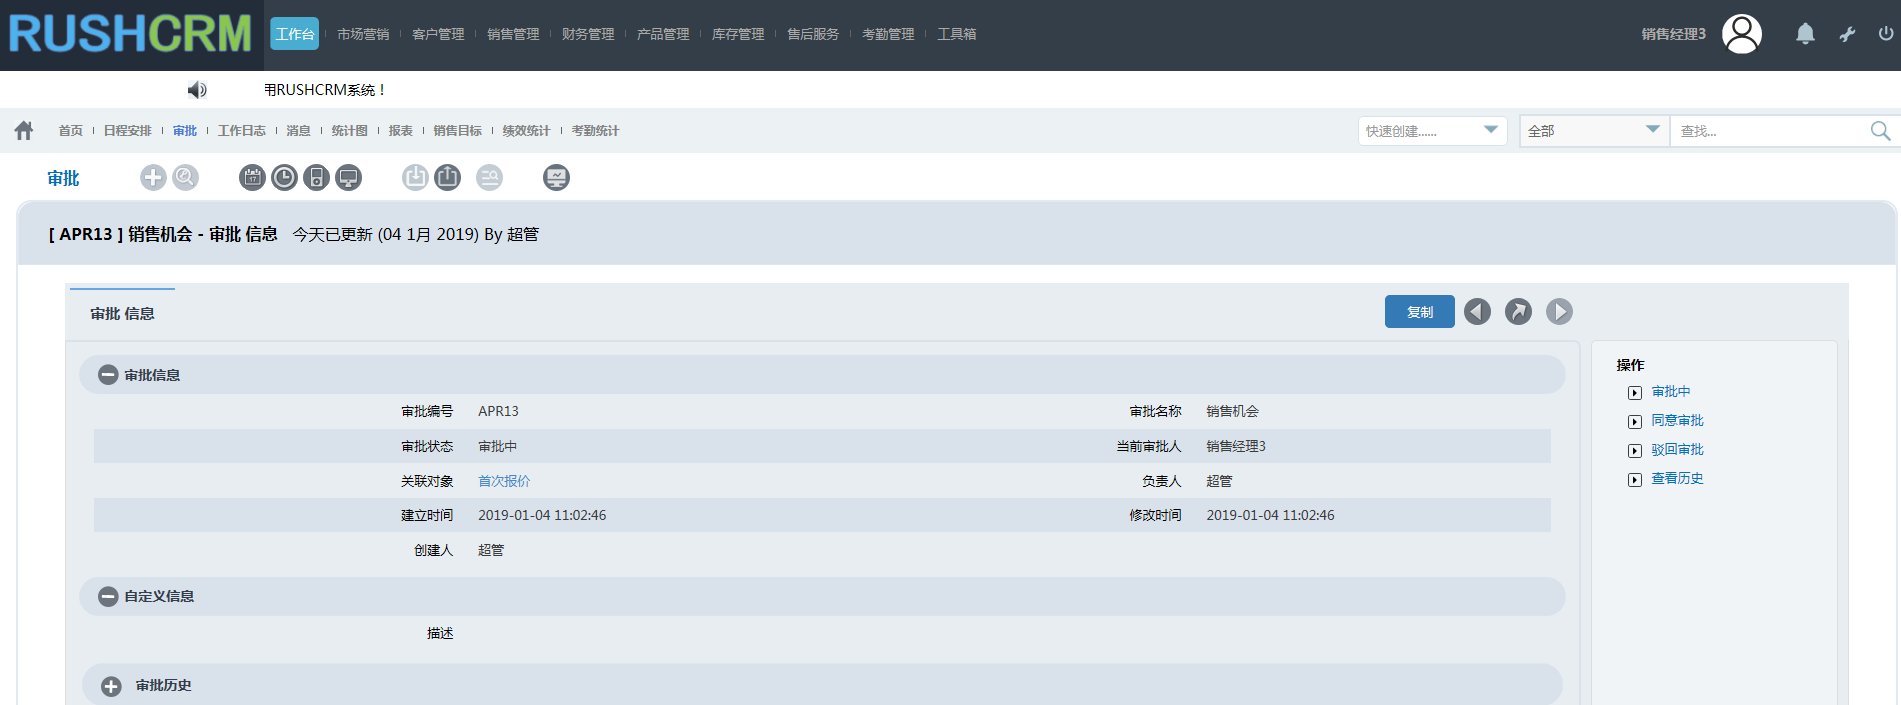Switch to the 工作日志 tab

tap(242, 131)
